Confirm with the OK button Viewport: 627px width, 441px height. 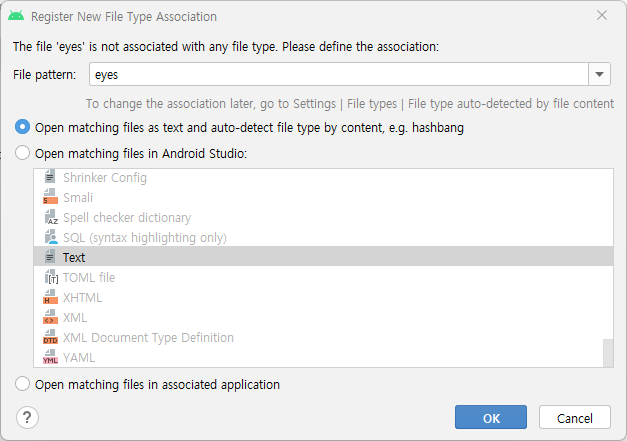[491, 417]
